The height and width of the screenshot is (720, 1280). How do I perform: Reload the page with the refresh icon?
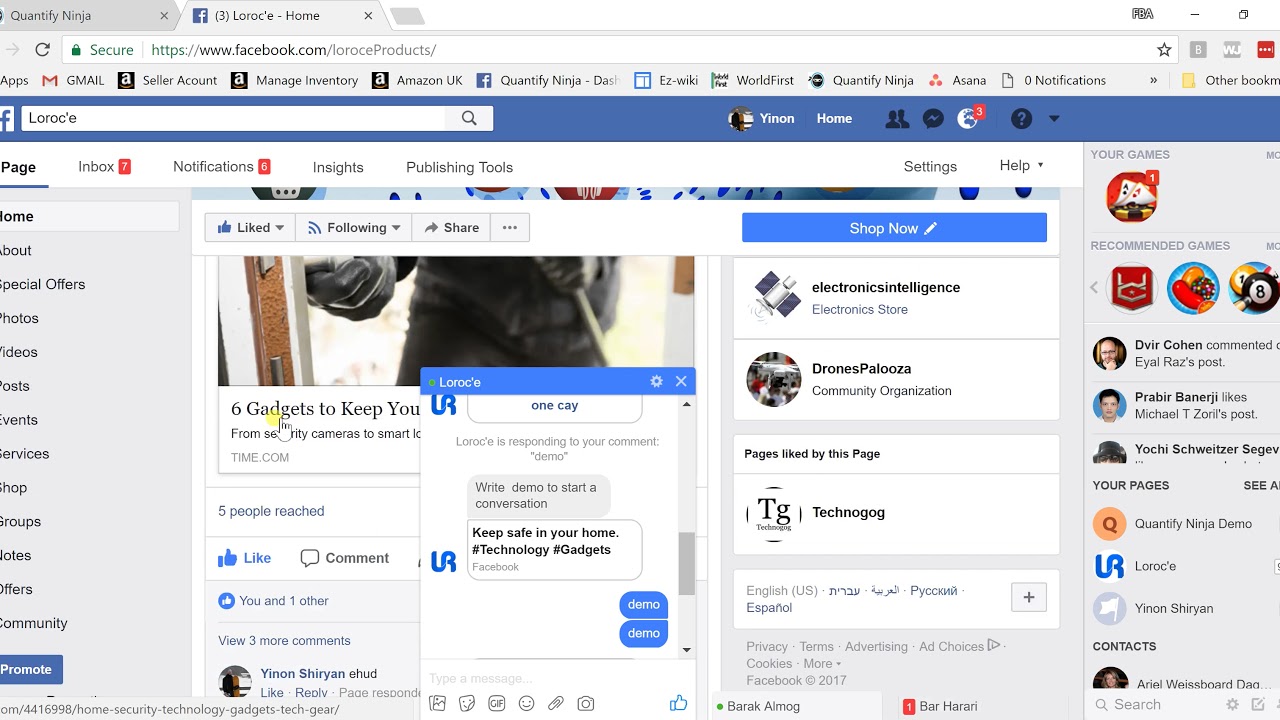[42, 50]
